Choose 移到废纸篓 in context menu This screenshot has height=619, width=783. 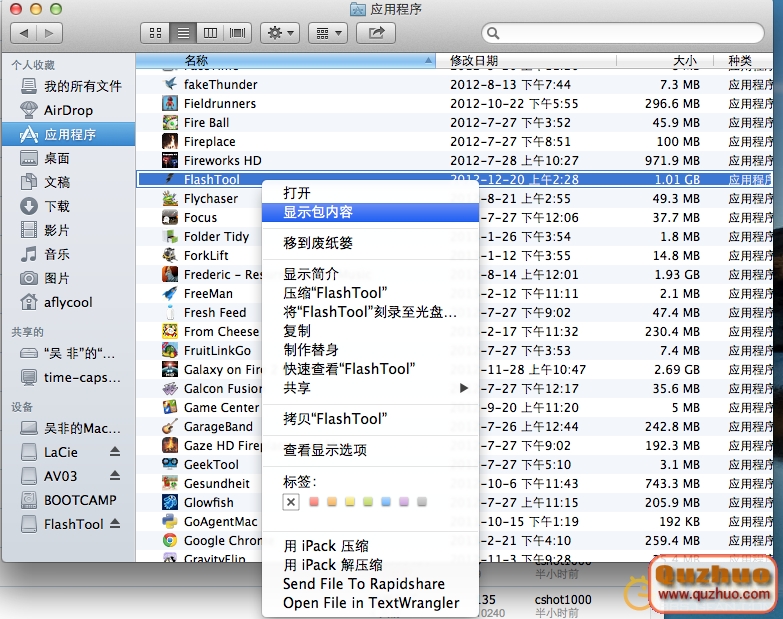pyautogui.click(x=370, y=243)
